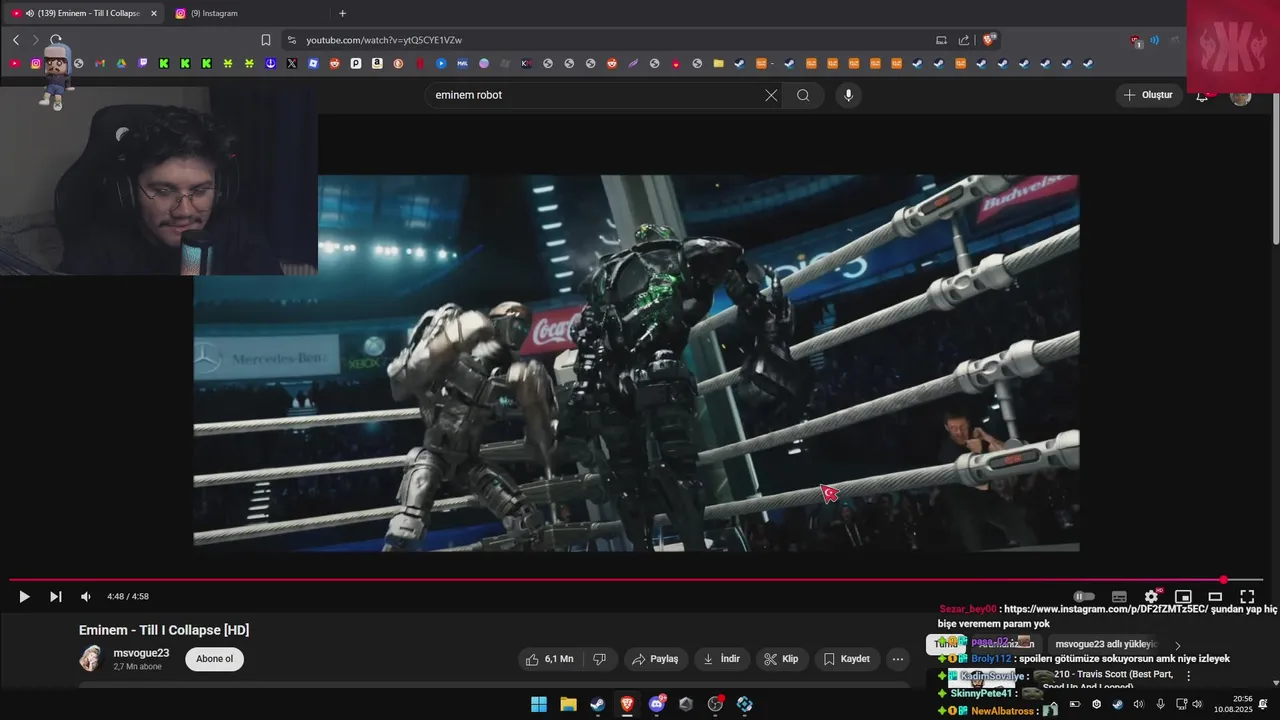This screenshot has width=1280, height=720.
Task: Click video title Eminem - Till I Collapse [HD]
Action: click(164, 630)
